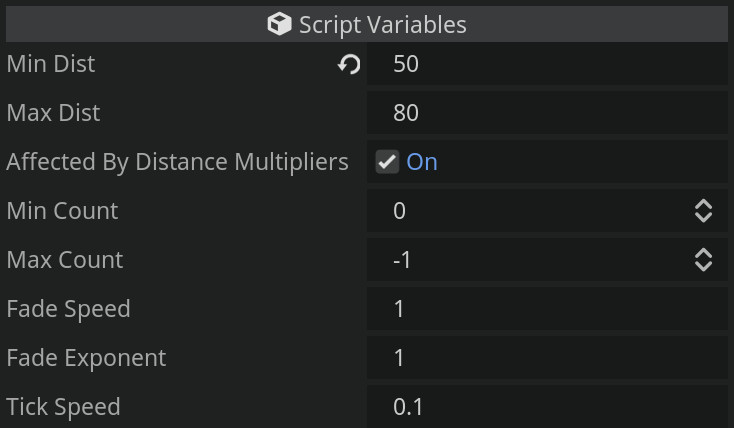Click the Min Count value field
Viewport: 734px width, 428px height.
(535, 211)
